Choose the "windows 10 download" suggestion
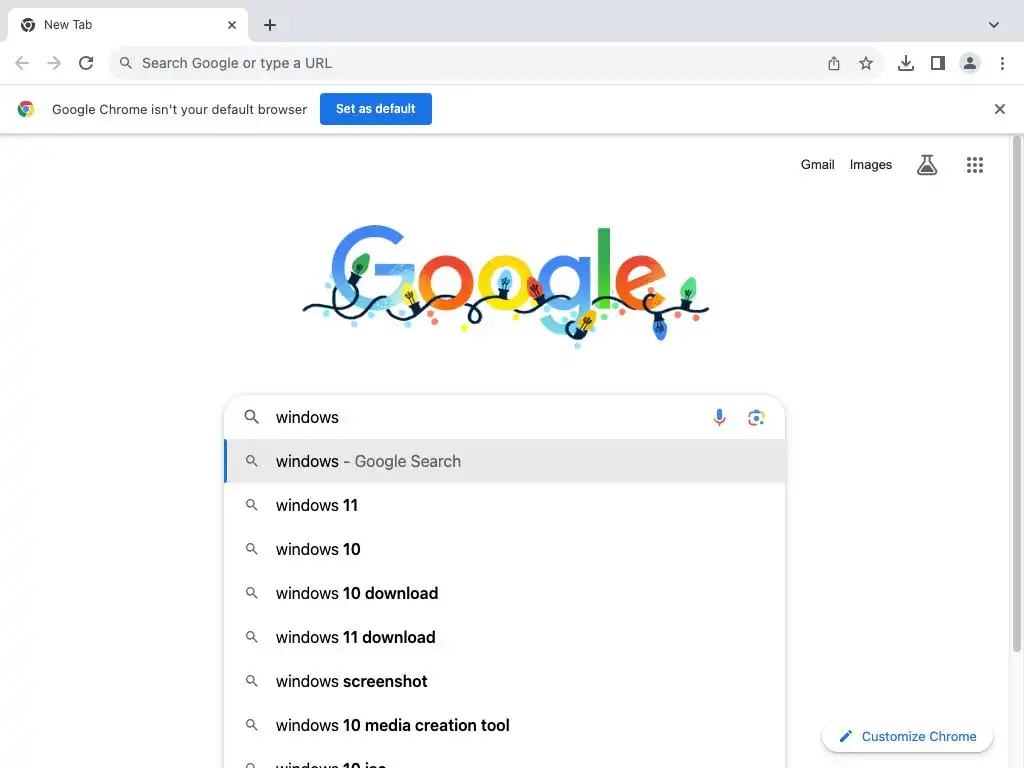Screen dimensions: 1024x768 357,593
